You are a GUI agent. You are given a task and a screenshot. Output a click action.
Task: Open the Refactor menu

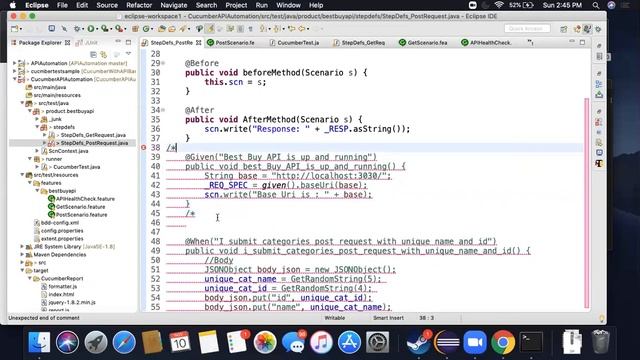tap(139, 5)
